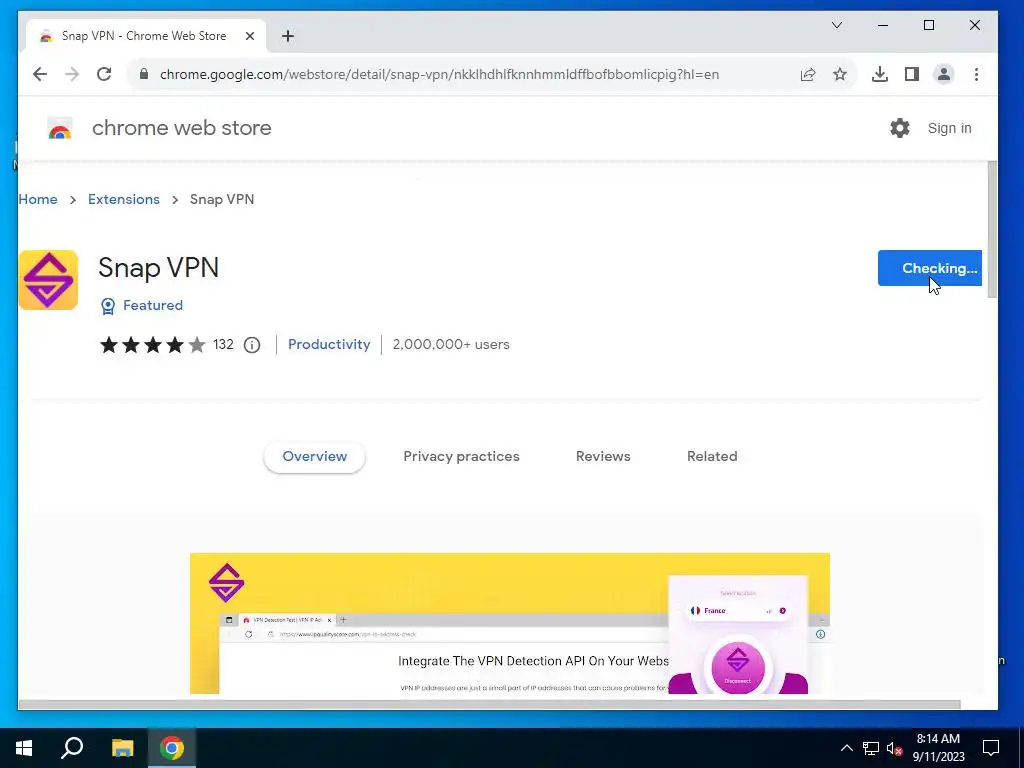Maximize the Chrome window
The width and height of the screenshot is (1024, 768).
click(929, 25)
